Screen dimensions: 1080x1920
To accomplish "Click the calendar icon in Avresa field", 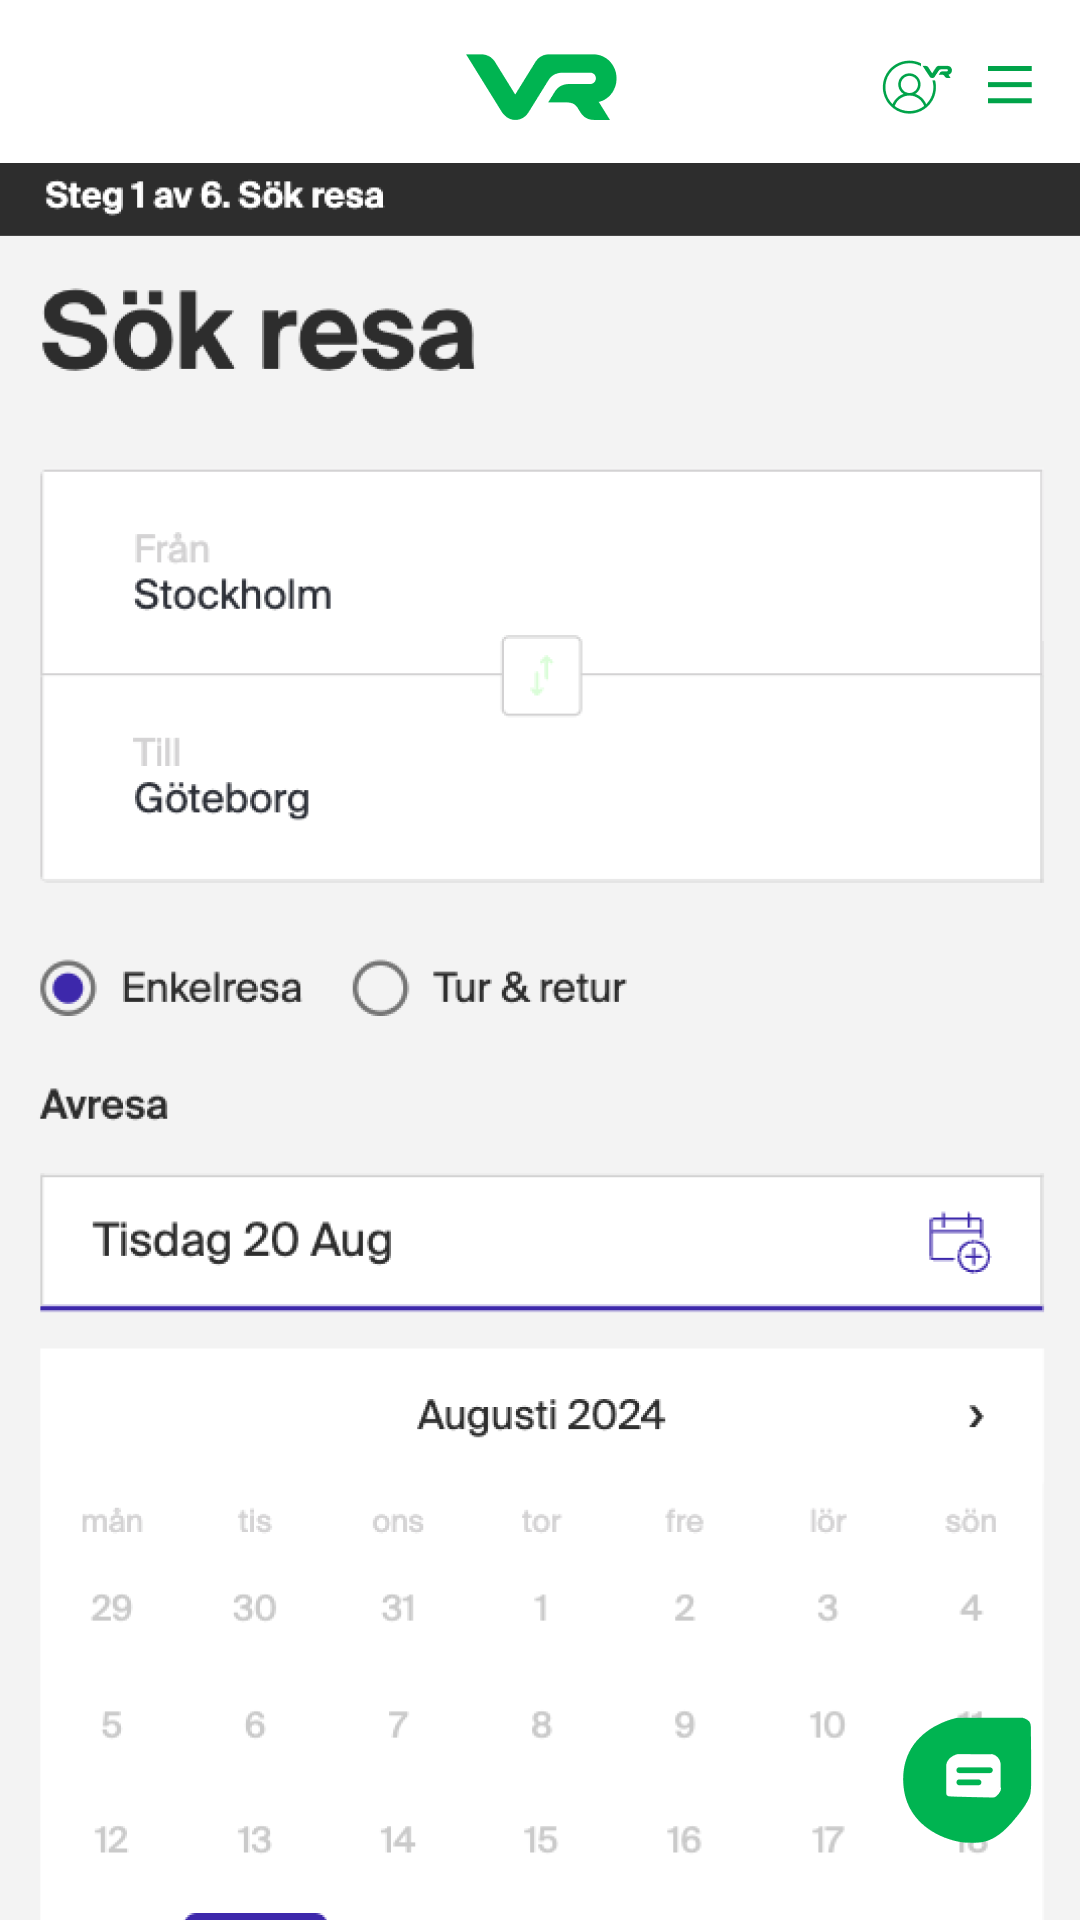I will click(958, 1242).
